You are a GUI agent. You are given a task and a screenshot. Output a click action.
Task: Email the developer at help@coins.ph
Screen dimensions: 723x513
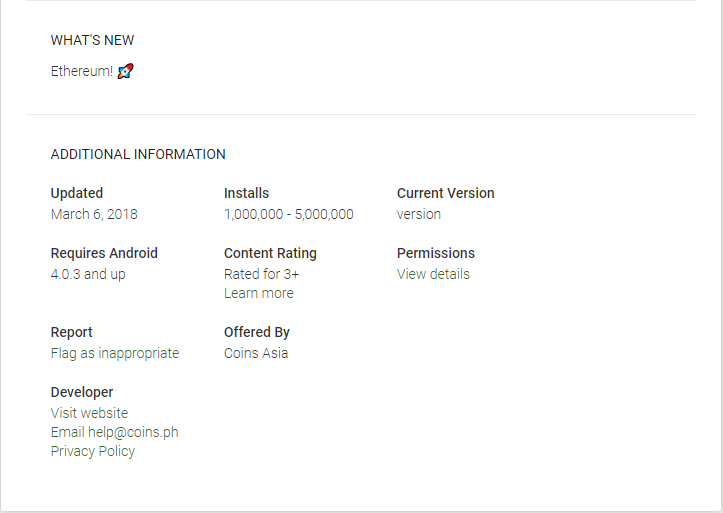pos(114,432)
